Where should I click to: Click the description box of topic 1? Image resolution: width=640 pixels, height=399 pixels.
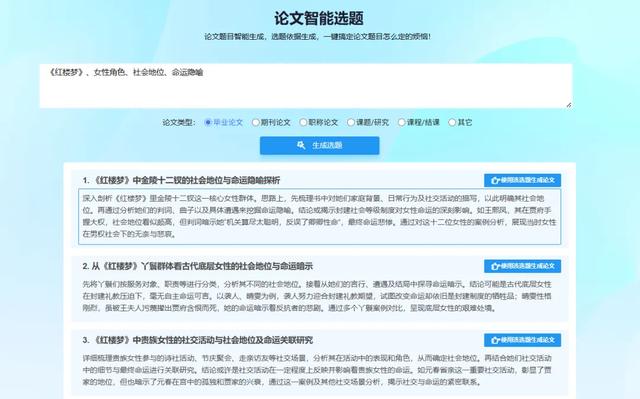[x=320, y=217]
